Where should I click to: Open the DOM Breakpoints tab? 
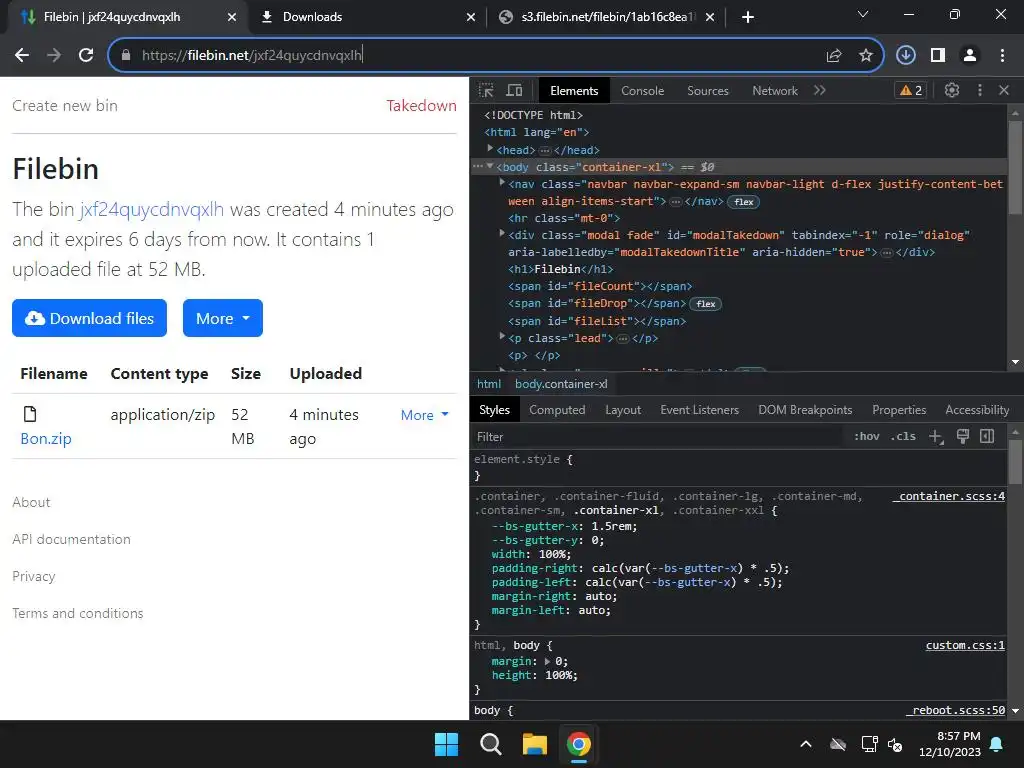tap(805, 409)
